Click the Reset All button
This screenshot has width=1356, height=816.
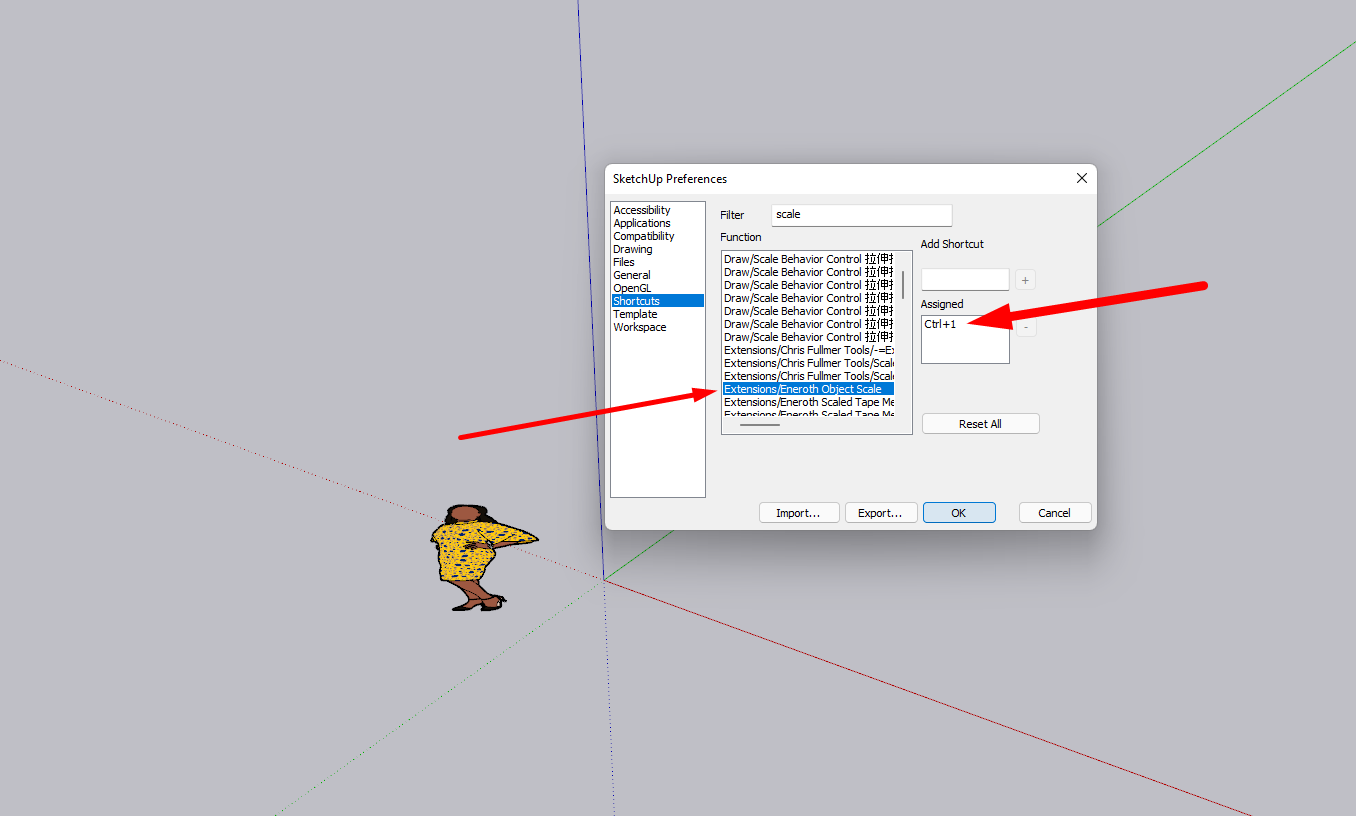[x=980, y=424]
